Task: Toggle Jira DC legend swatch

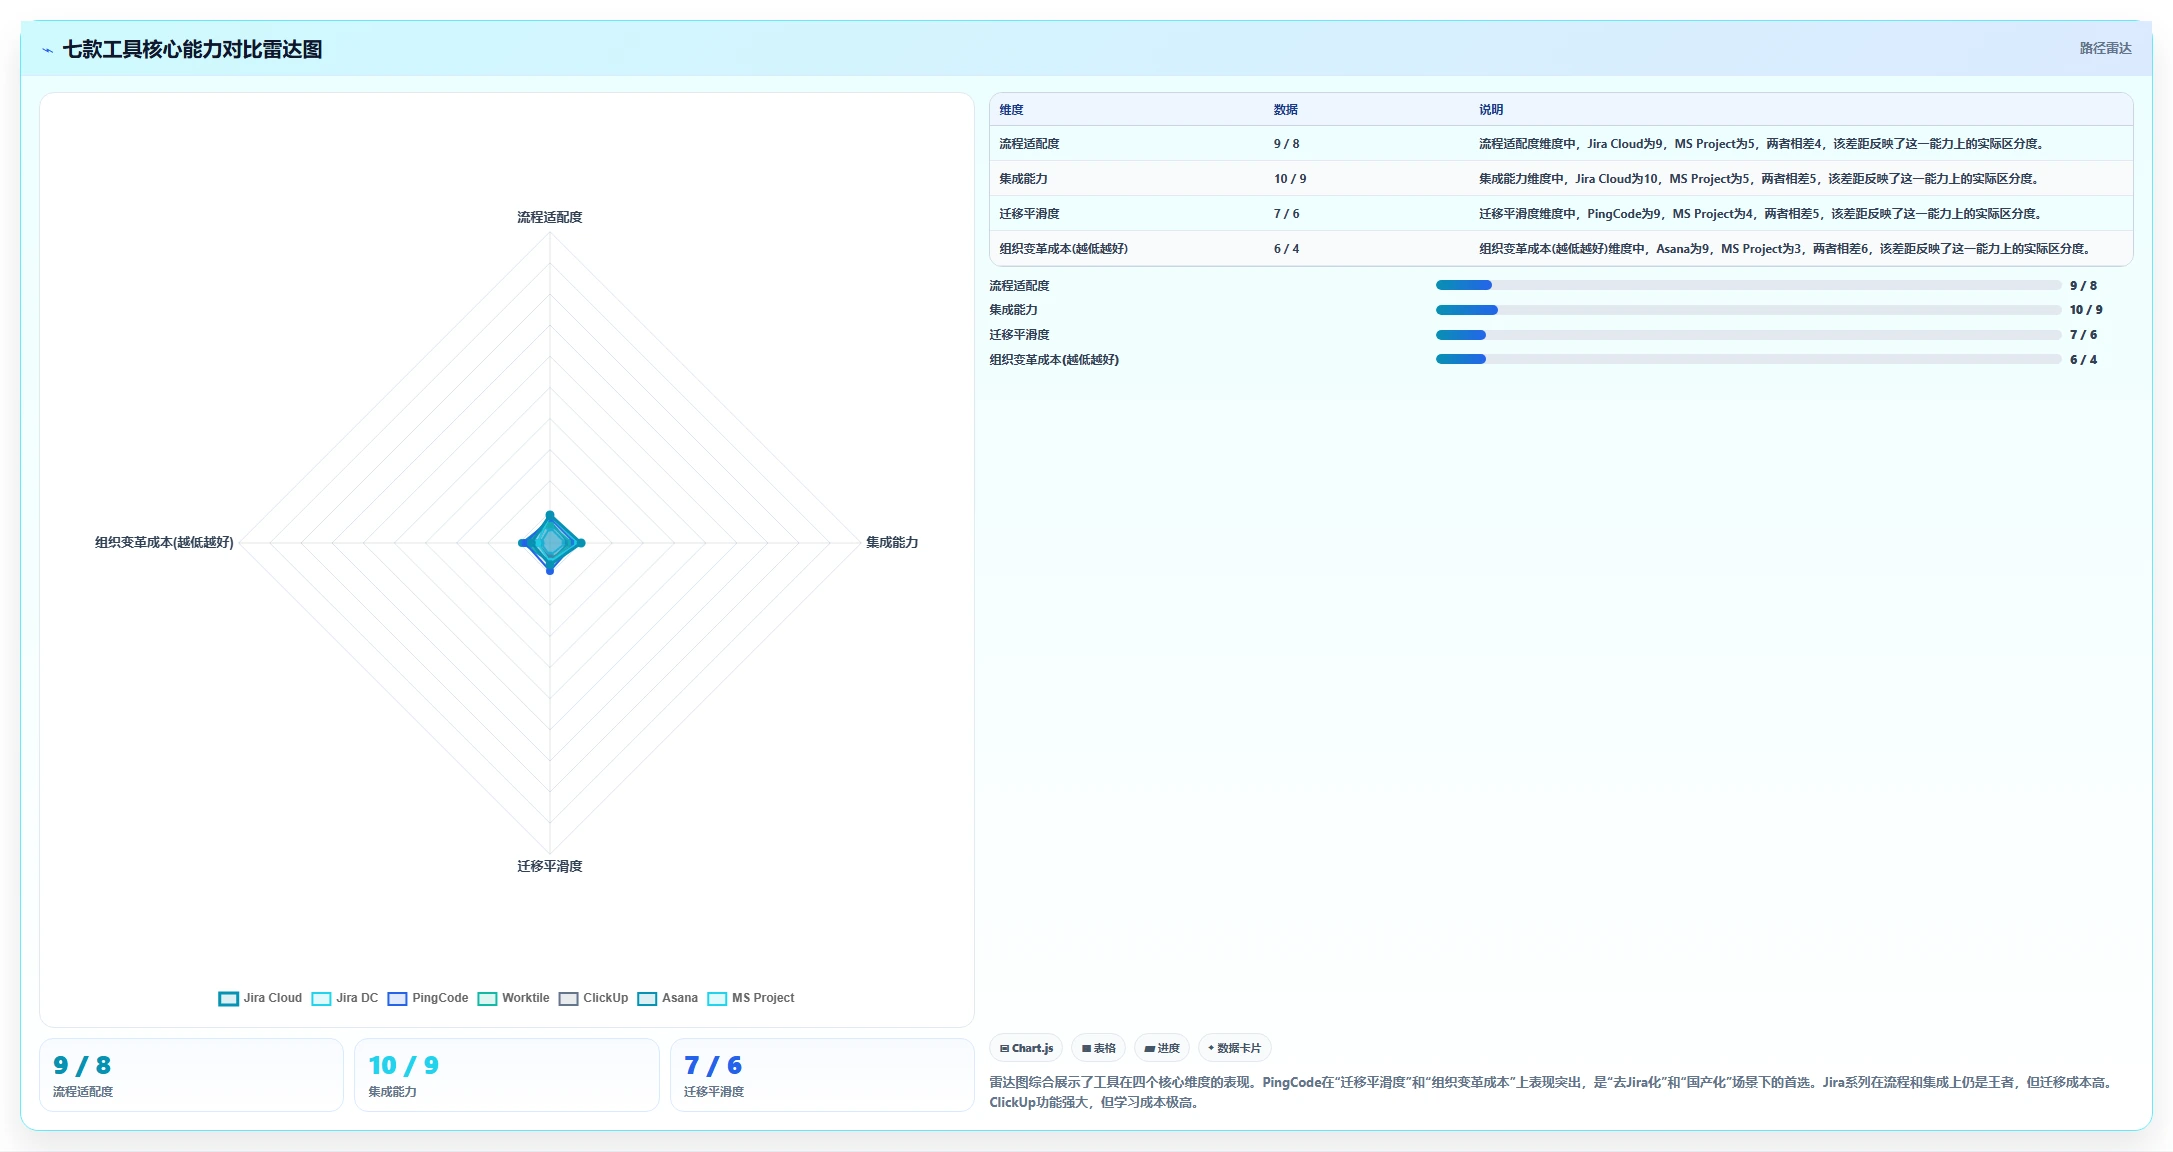Action: [x=321, y=998]
